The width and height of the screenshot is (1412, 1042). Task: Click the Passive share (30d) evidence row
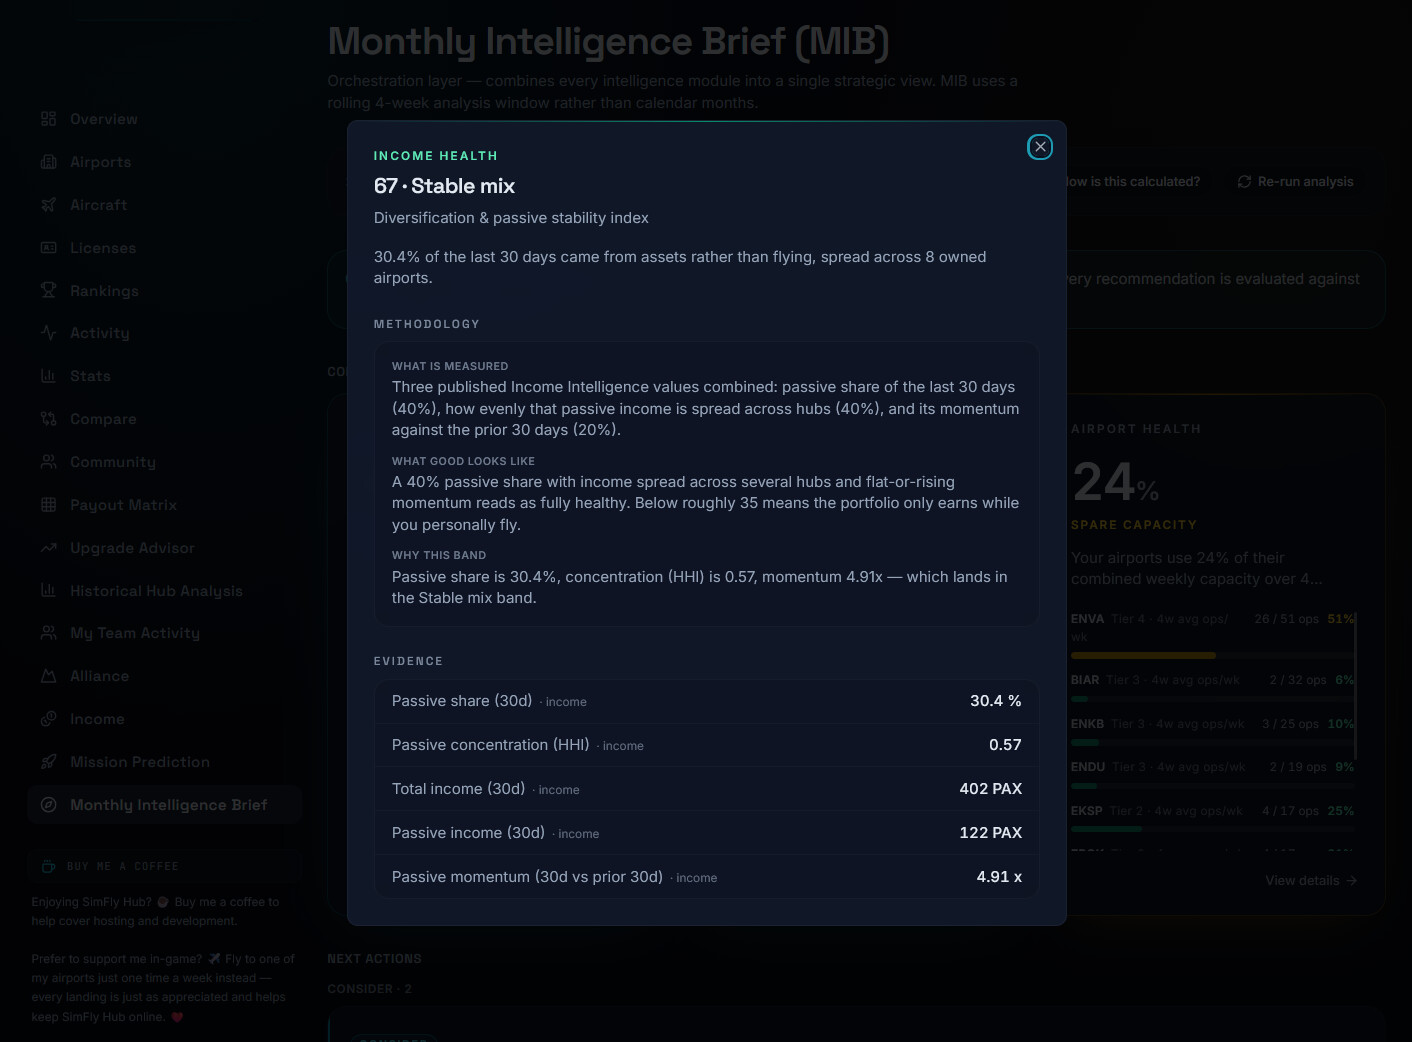(x=706, y=701)
